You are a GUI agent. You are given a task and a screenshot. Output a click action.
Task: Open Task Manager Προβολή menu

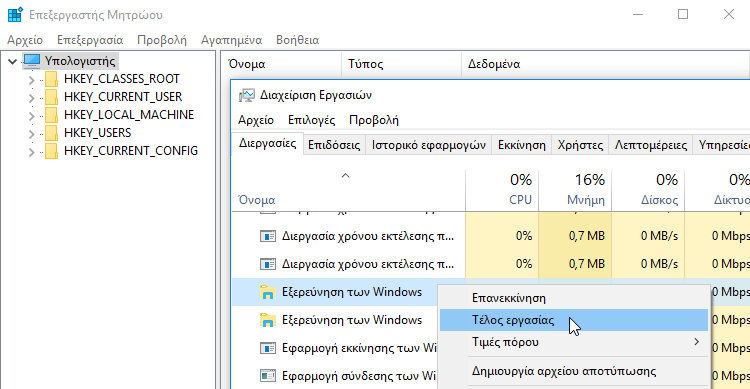coord(374,120)
